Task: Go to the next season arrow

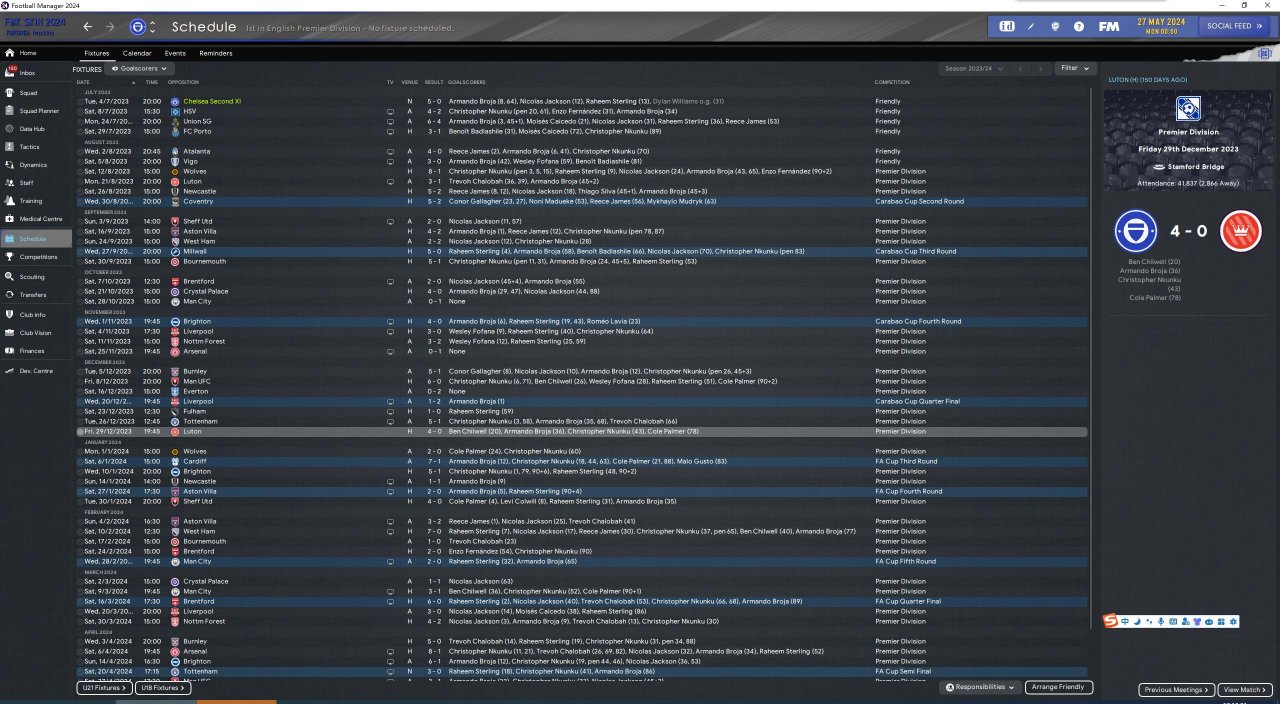Action: [x=1040, y=68]
